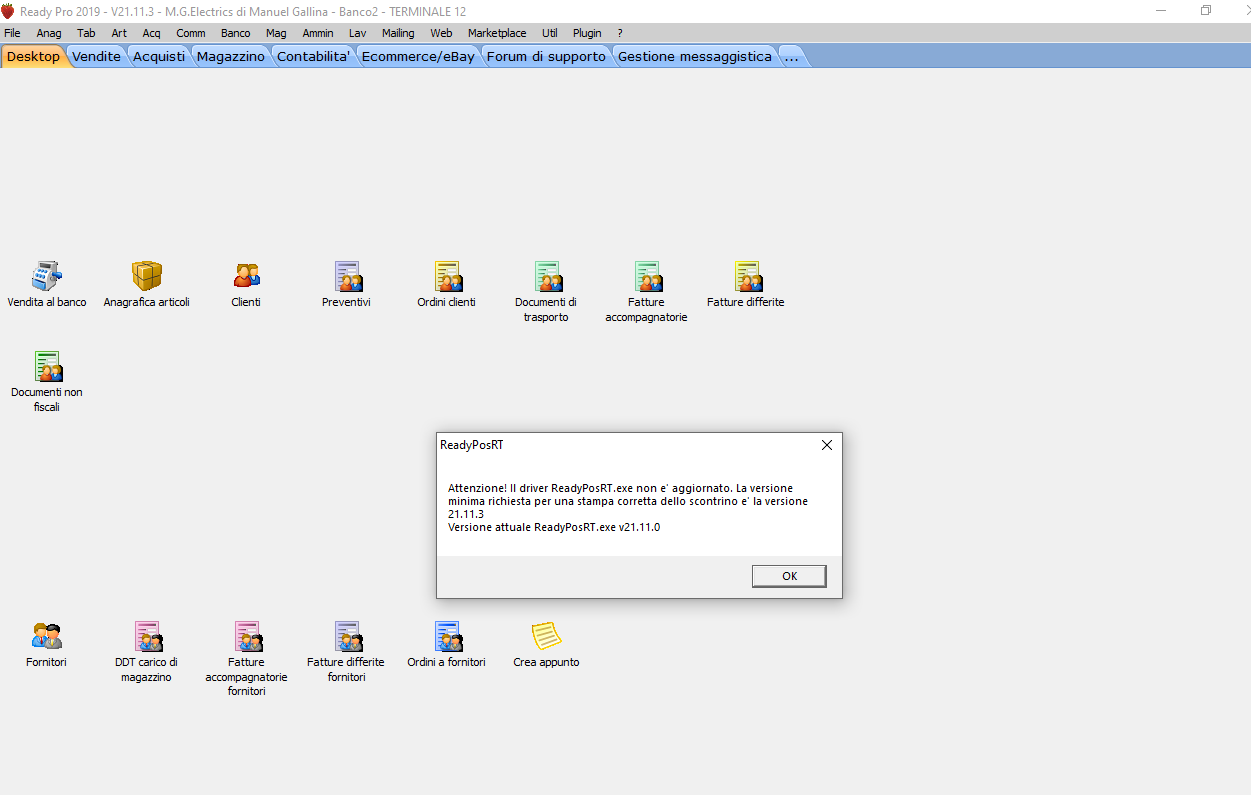The image size is (1251, 795).
Task: Open the Fatture differite icon in first row
Action: pos(747,276)
